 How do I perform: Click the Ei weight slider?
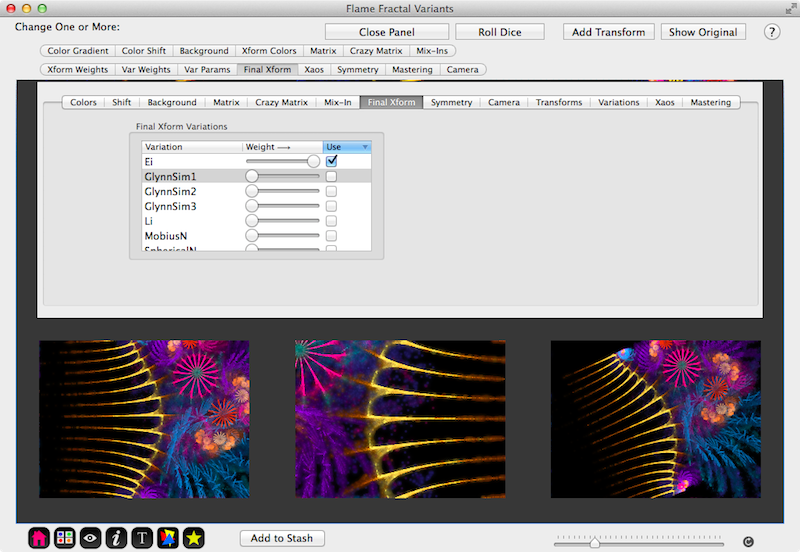[x=283, y=161]
